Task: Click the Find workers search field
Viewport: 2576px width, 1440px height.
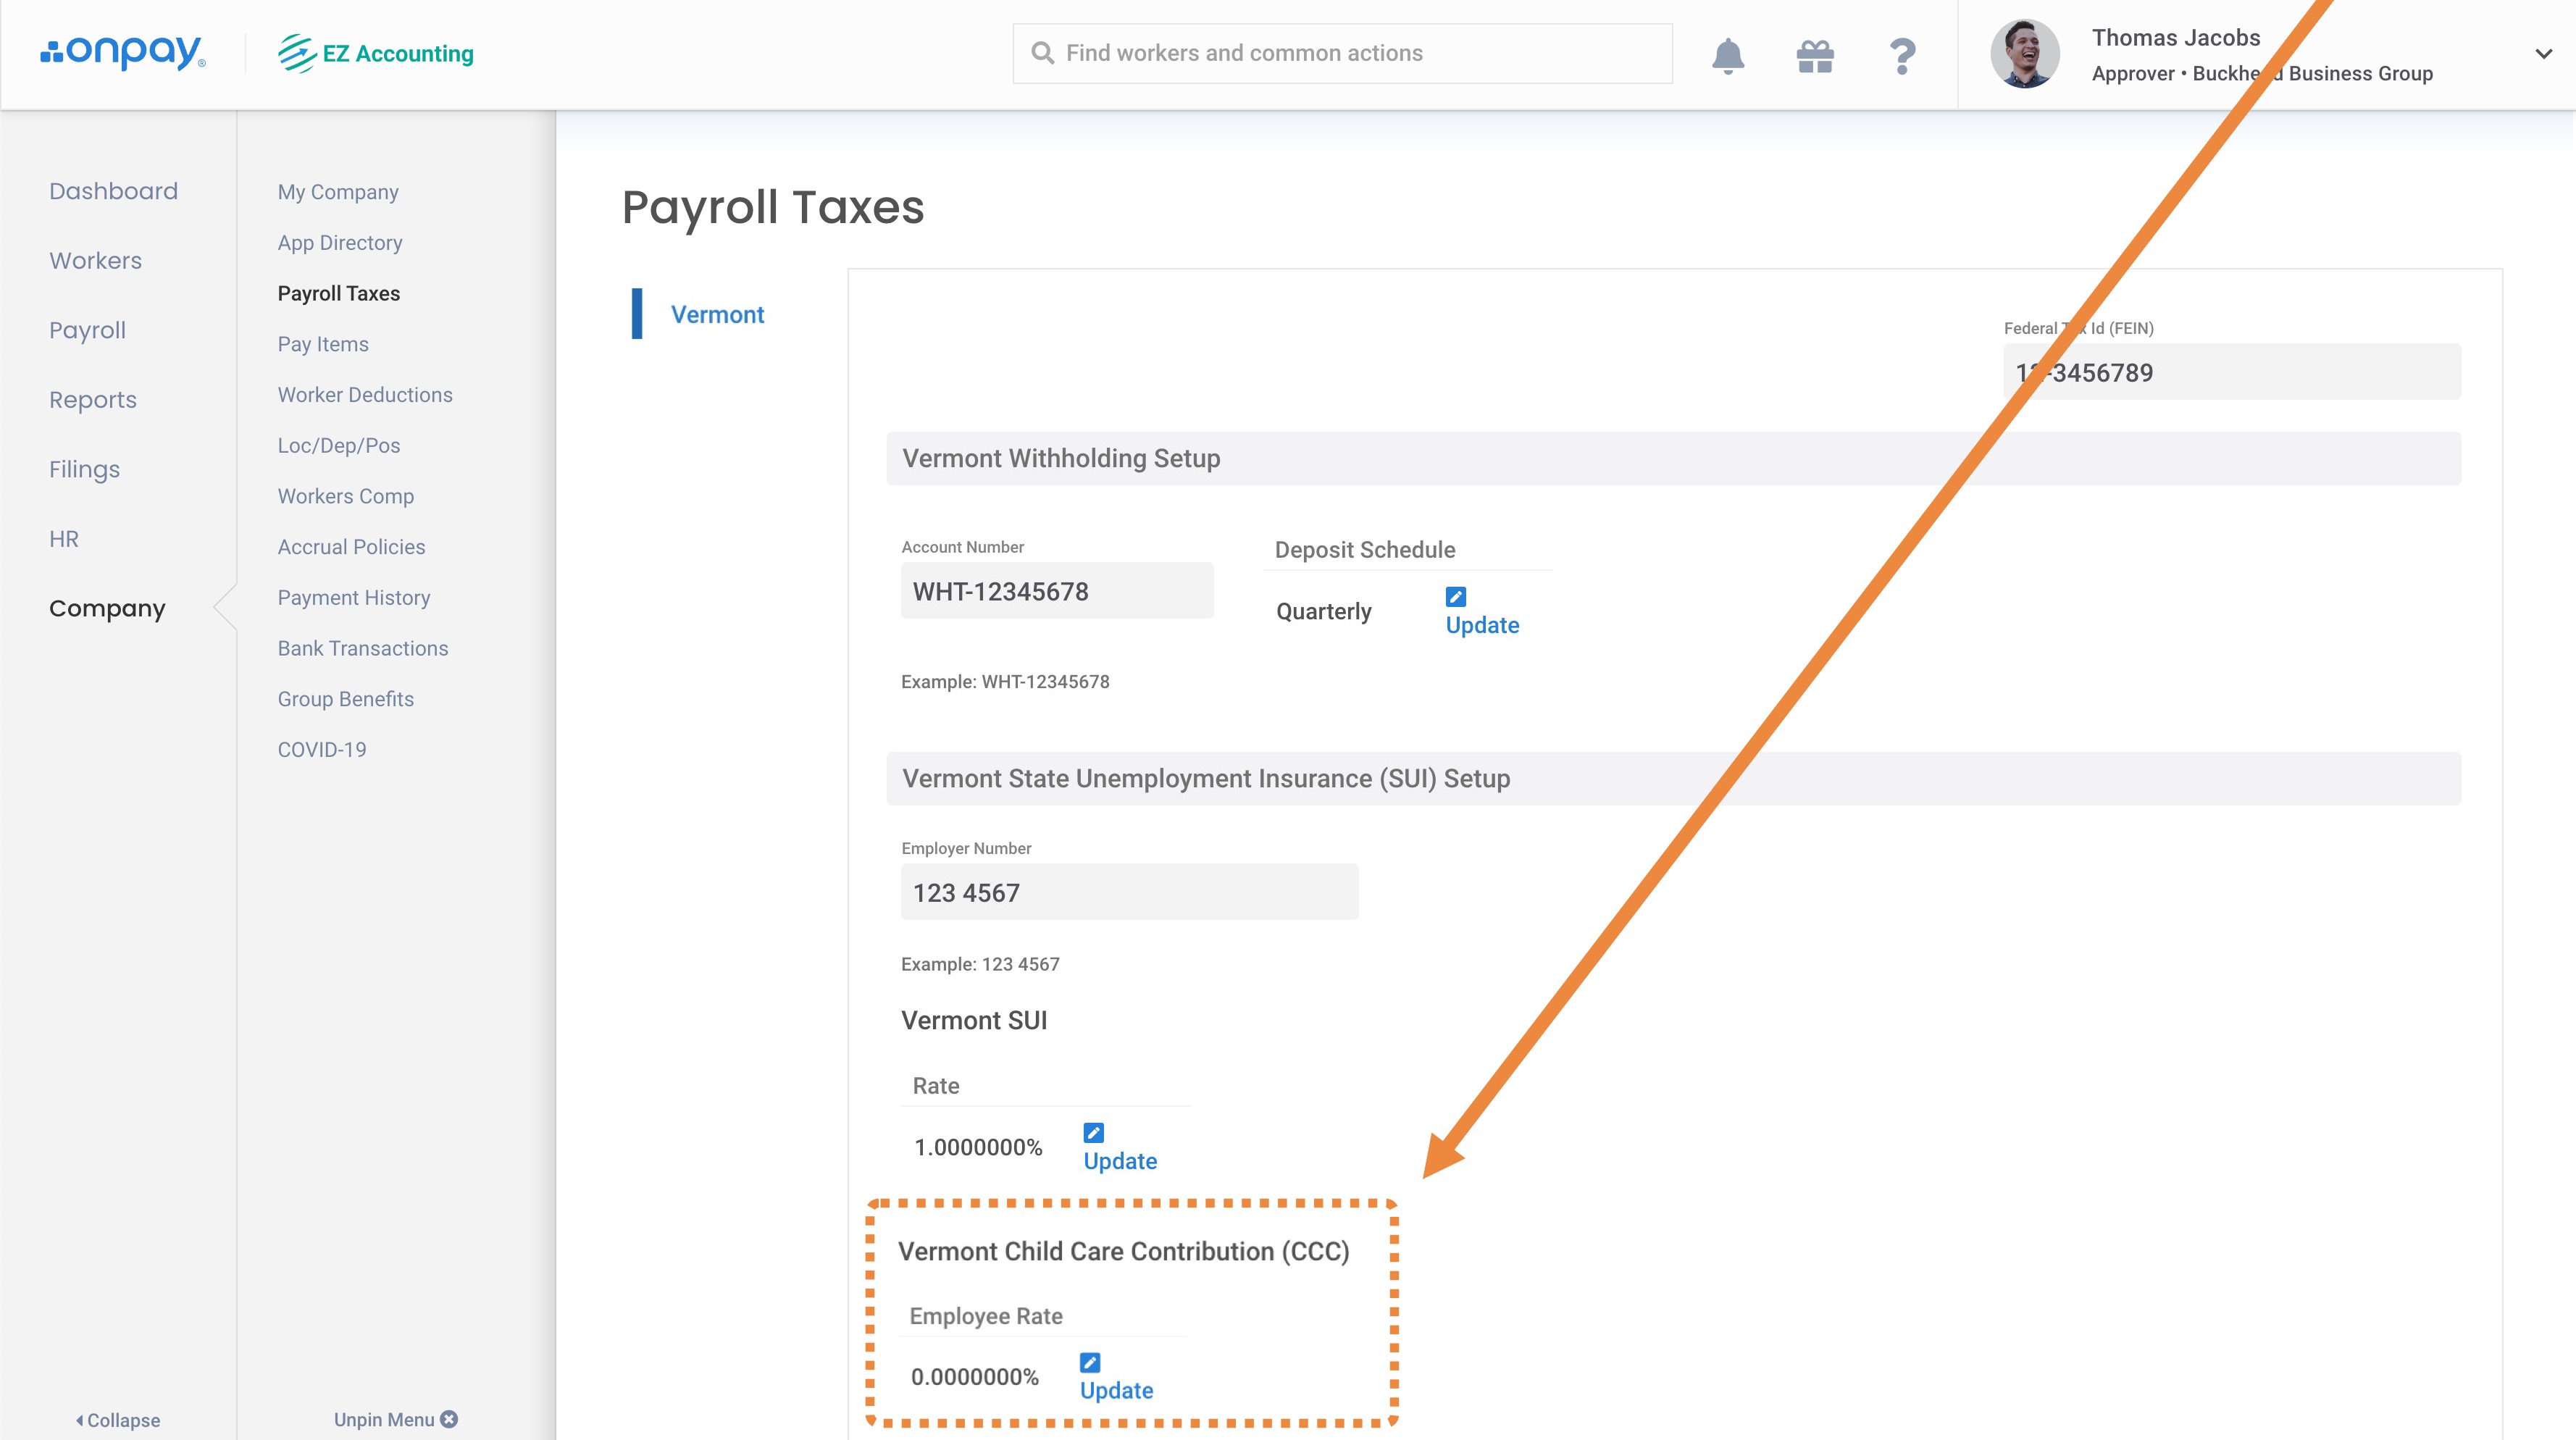Action: point(1342,54)
